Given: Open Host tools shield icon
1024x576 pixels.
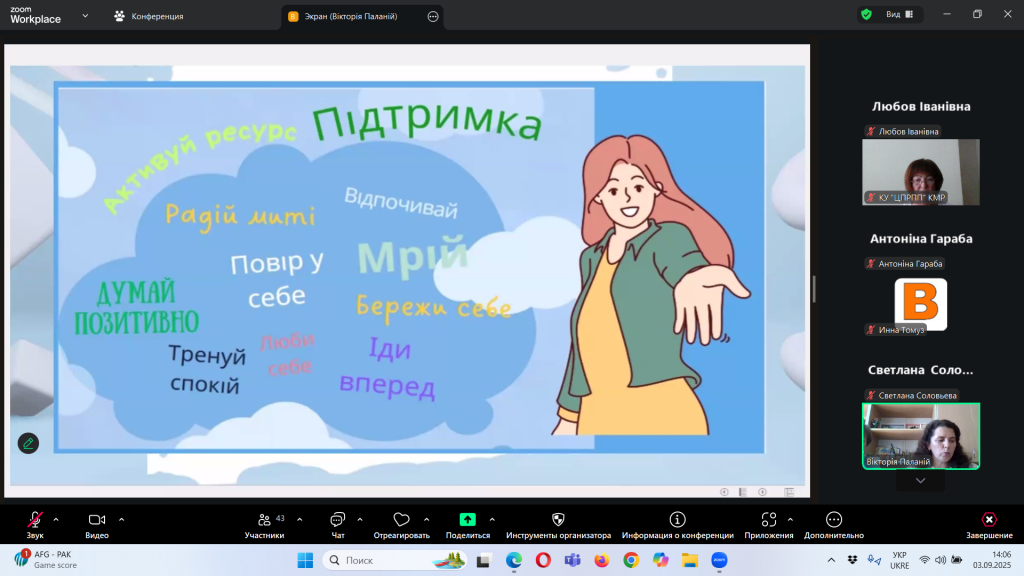Looking at the screenshot, I should [558, 520].
